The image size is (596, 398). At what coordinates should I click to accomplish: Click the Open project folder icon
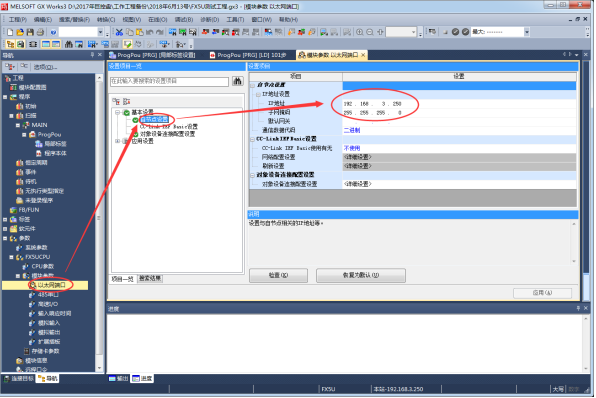20,32
